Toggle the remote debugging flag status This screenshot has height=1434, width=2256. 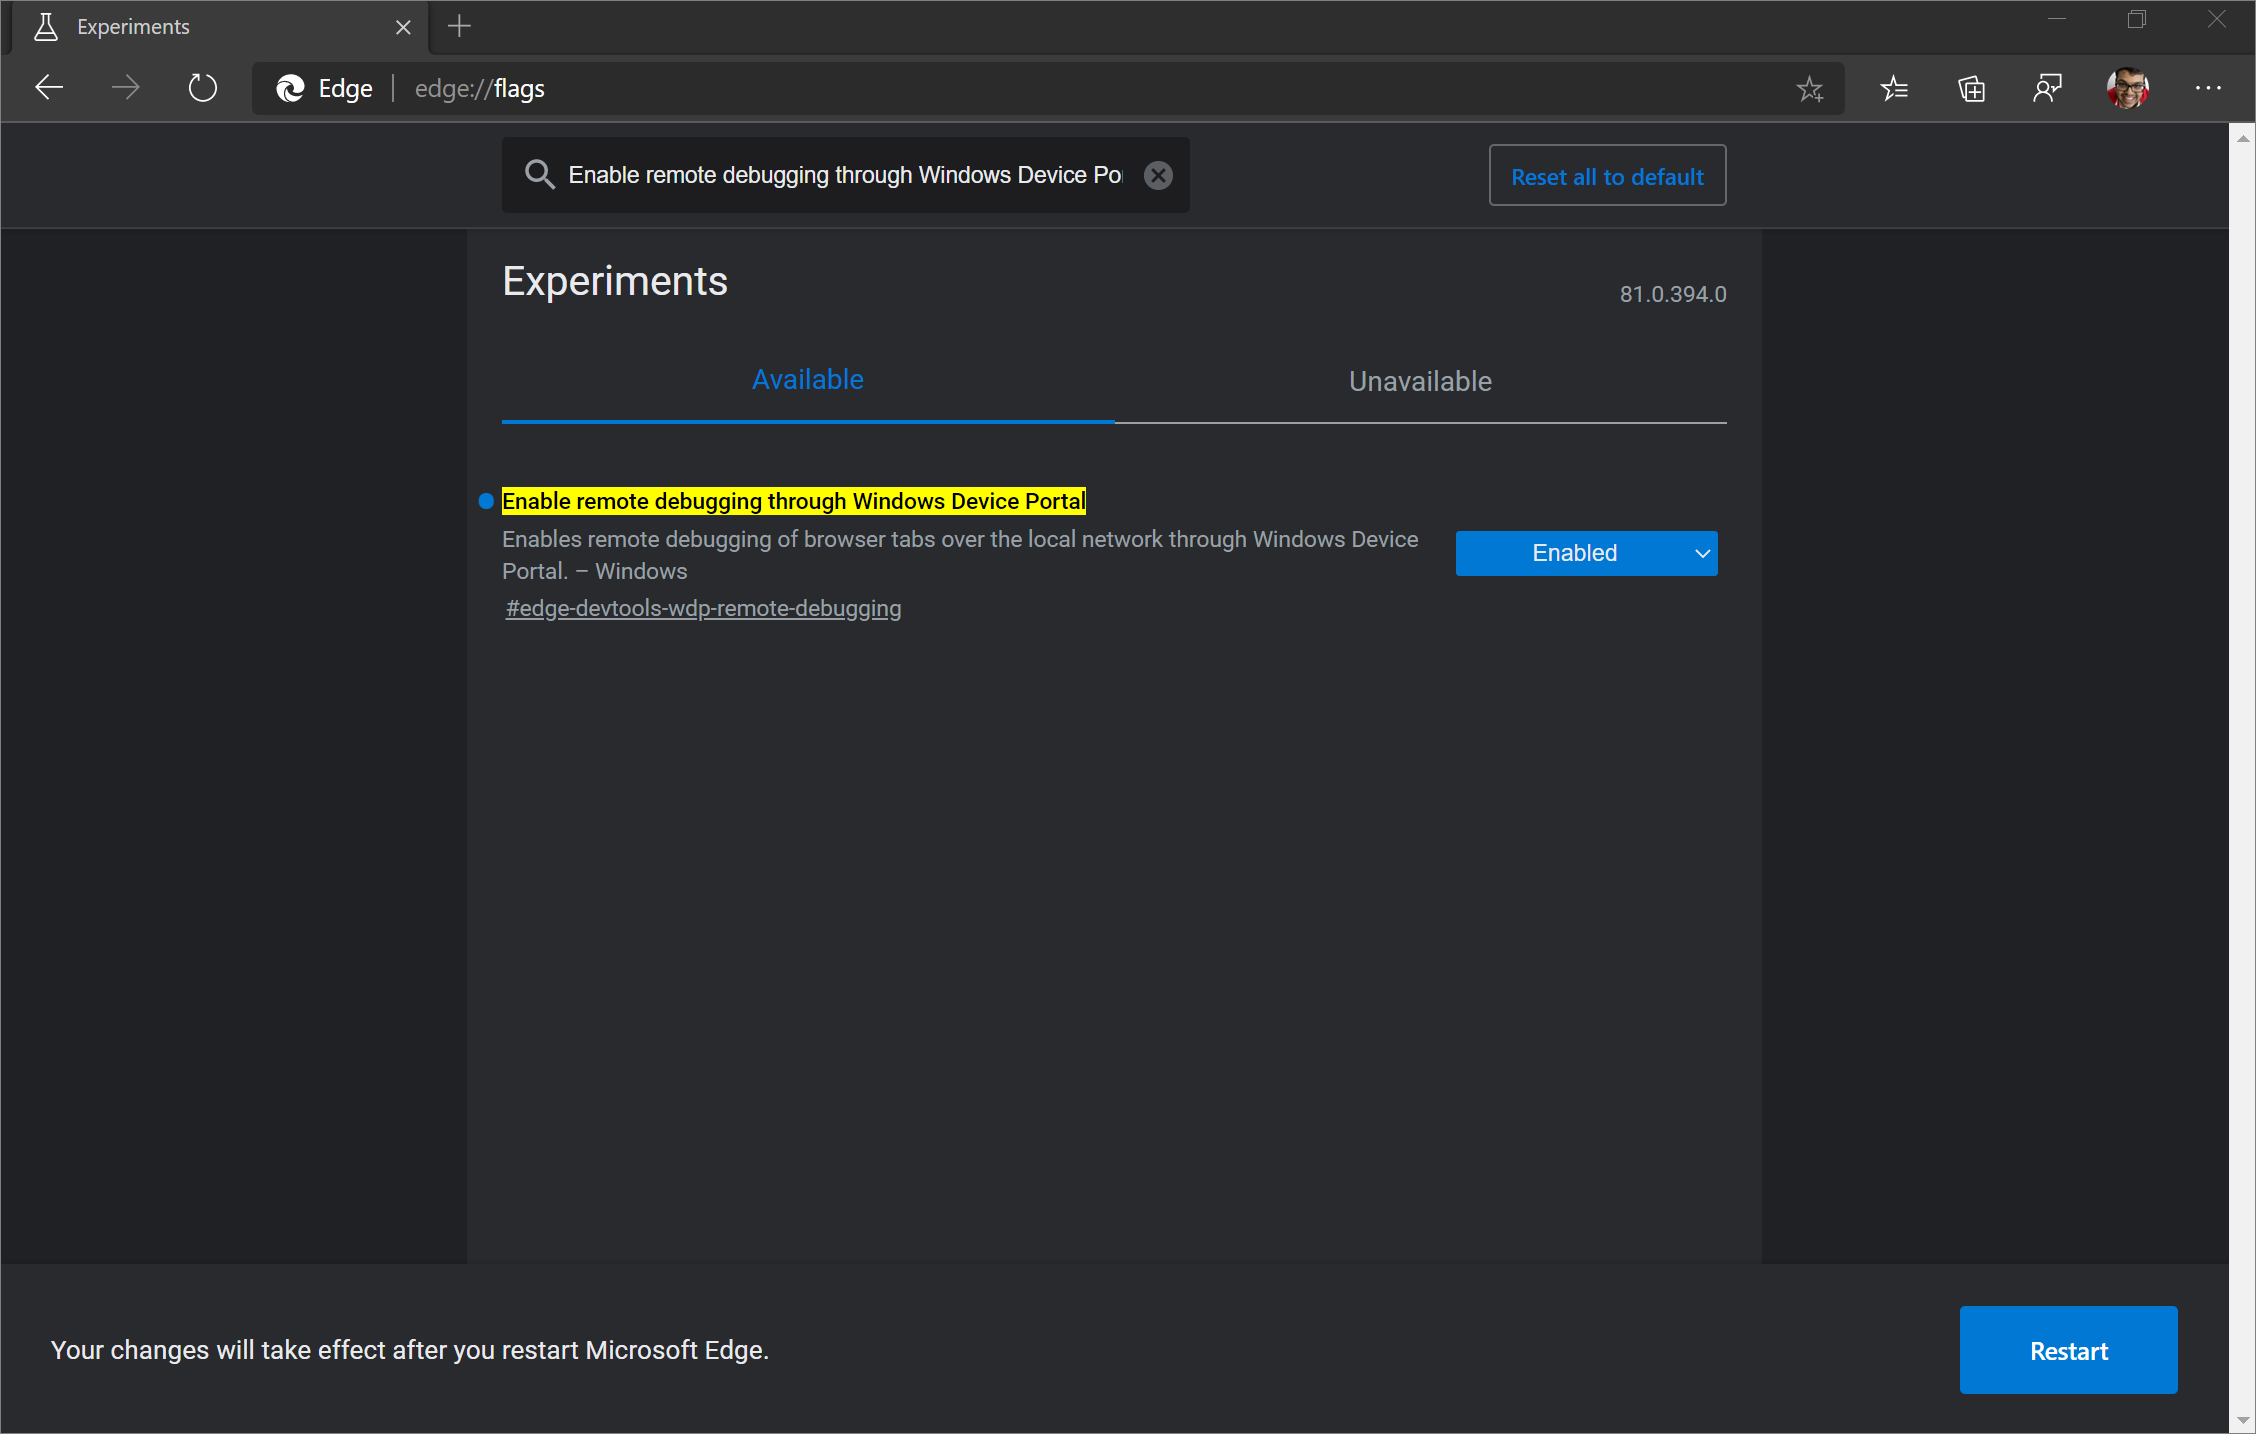pos(1587,553)
